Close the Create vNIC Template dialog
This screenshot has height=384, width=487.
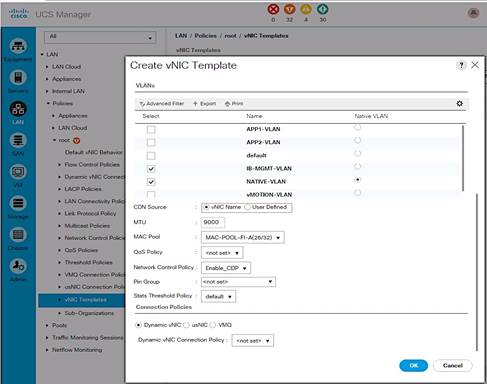click(475, 65)
